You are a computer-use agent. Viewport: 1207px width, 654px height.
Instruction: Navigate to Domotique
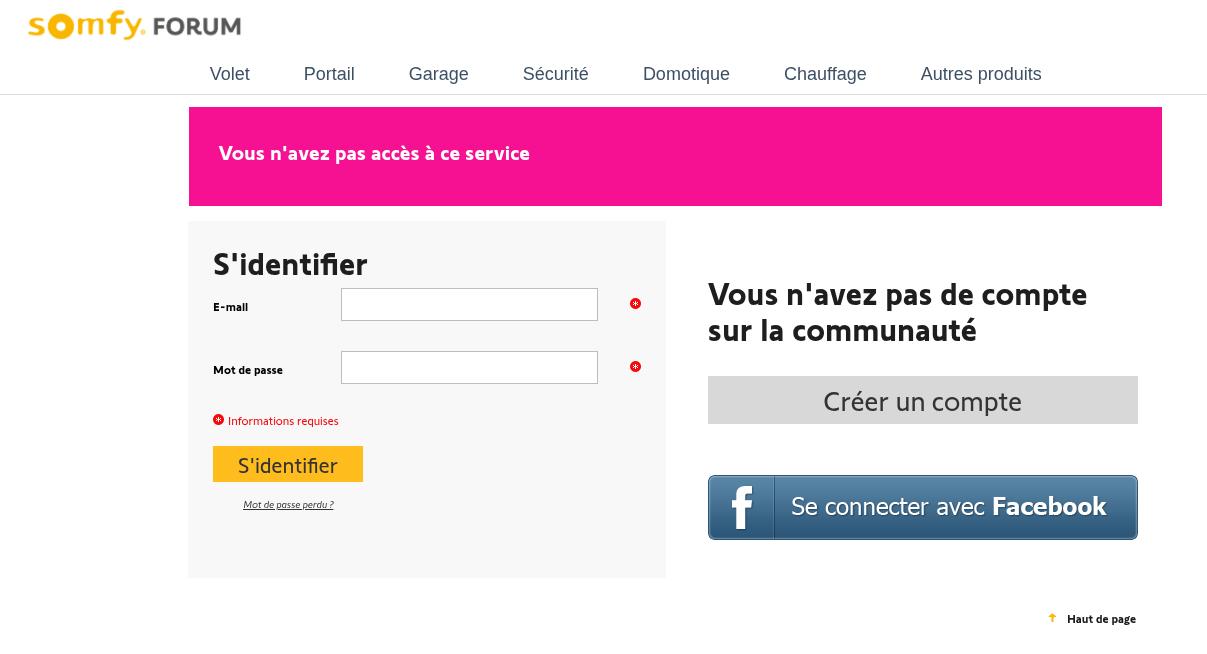[x=686, y=74]
